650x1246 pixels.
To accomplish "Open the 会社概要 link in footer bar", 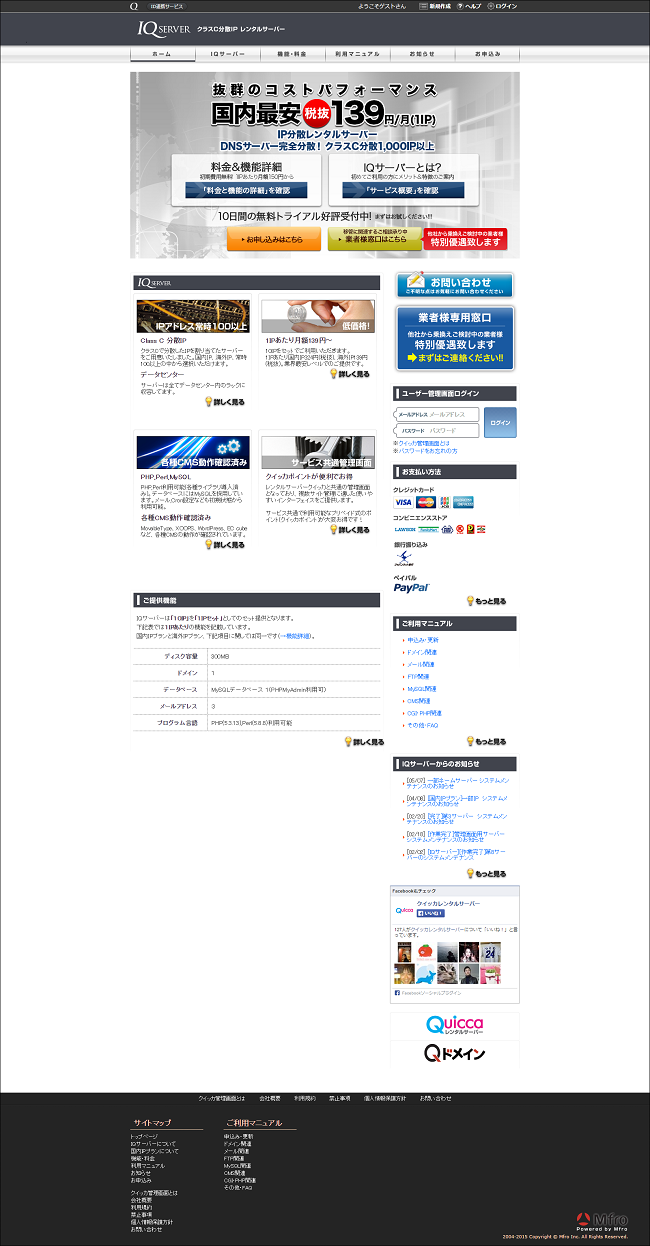I will pyautogui.click(x=271, y=1098).
